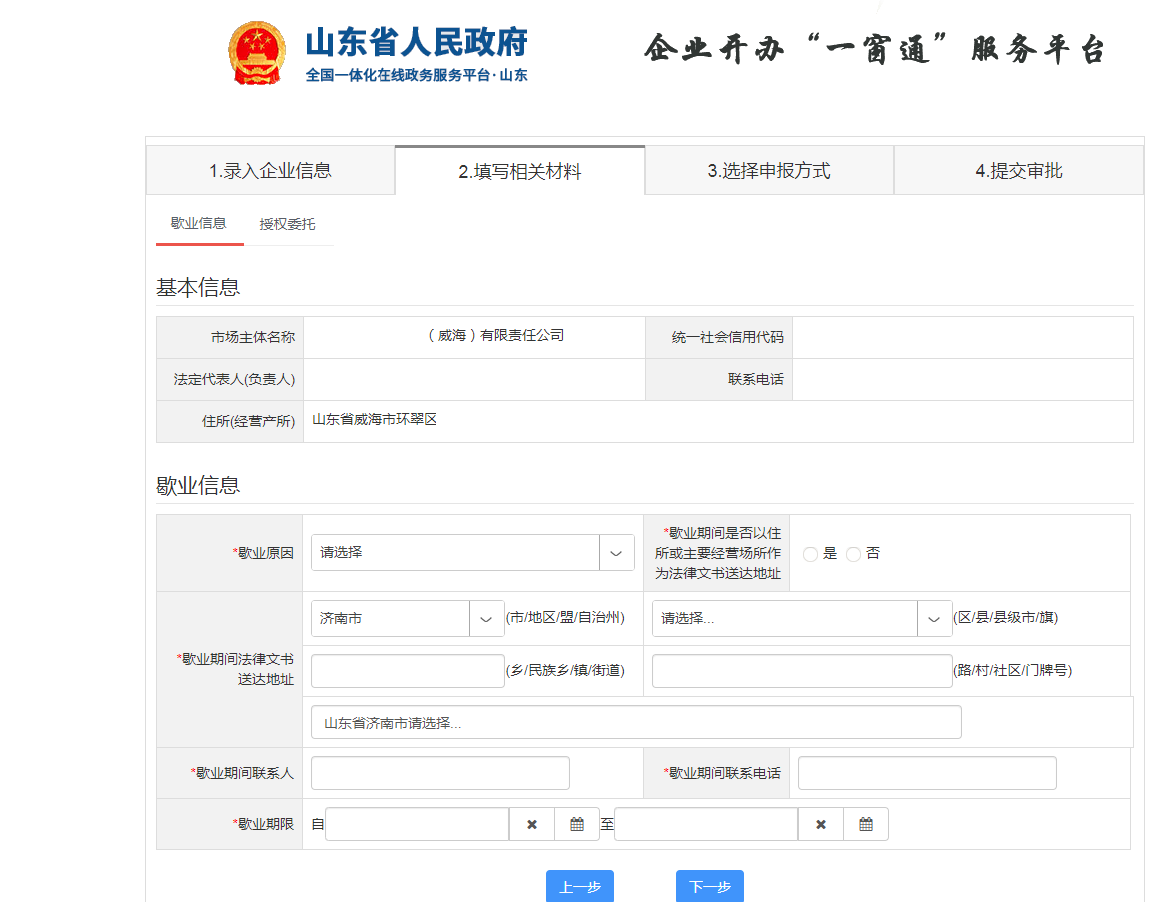Select 否 for legal document delivery address
The height and width of the screenshot is (902, 1161).
(853, 554)
